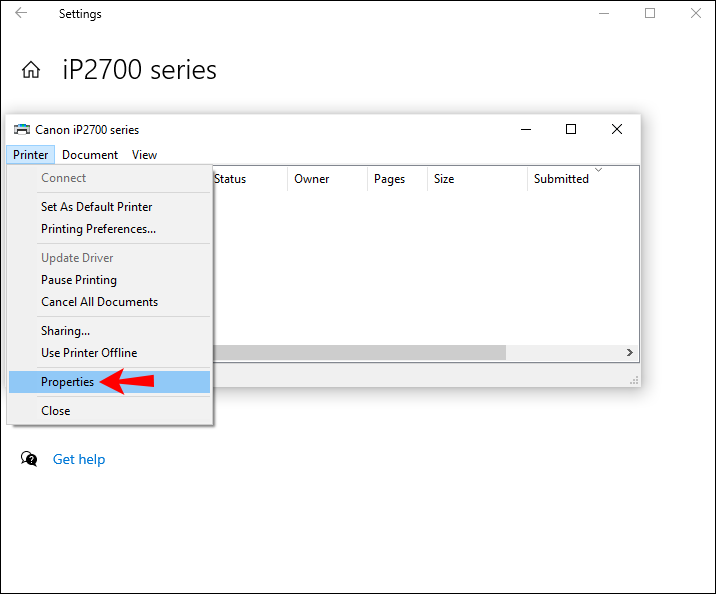Click the queue horizontal scrollbar thumb

359,352
